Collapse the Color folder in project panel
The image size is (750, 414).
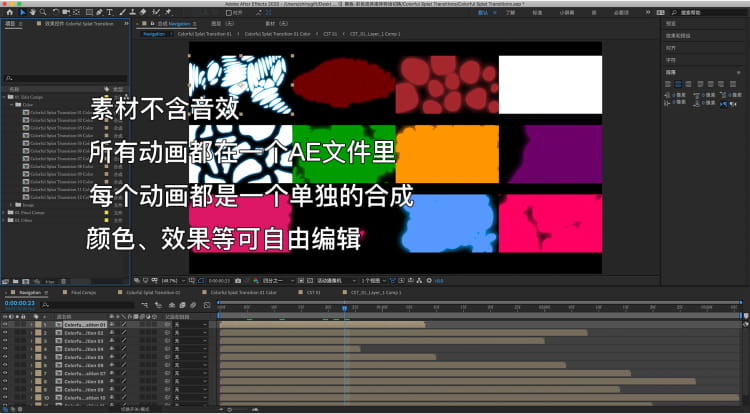(11, 104)
